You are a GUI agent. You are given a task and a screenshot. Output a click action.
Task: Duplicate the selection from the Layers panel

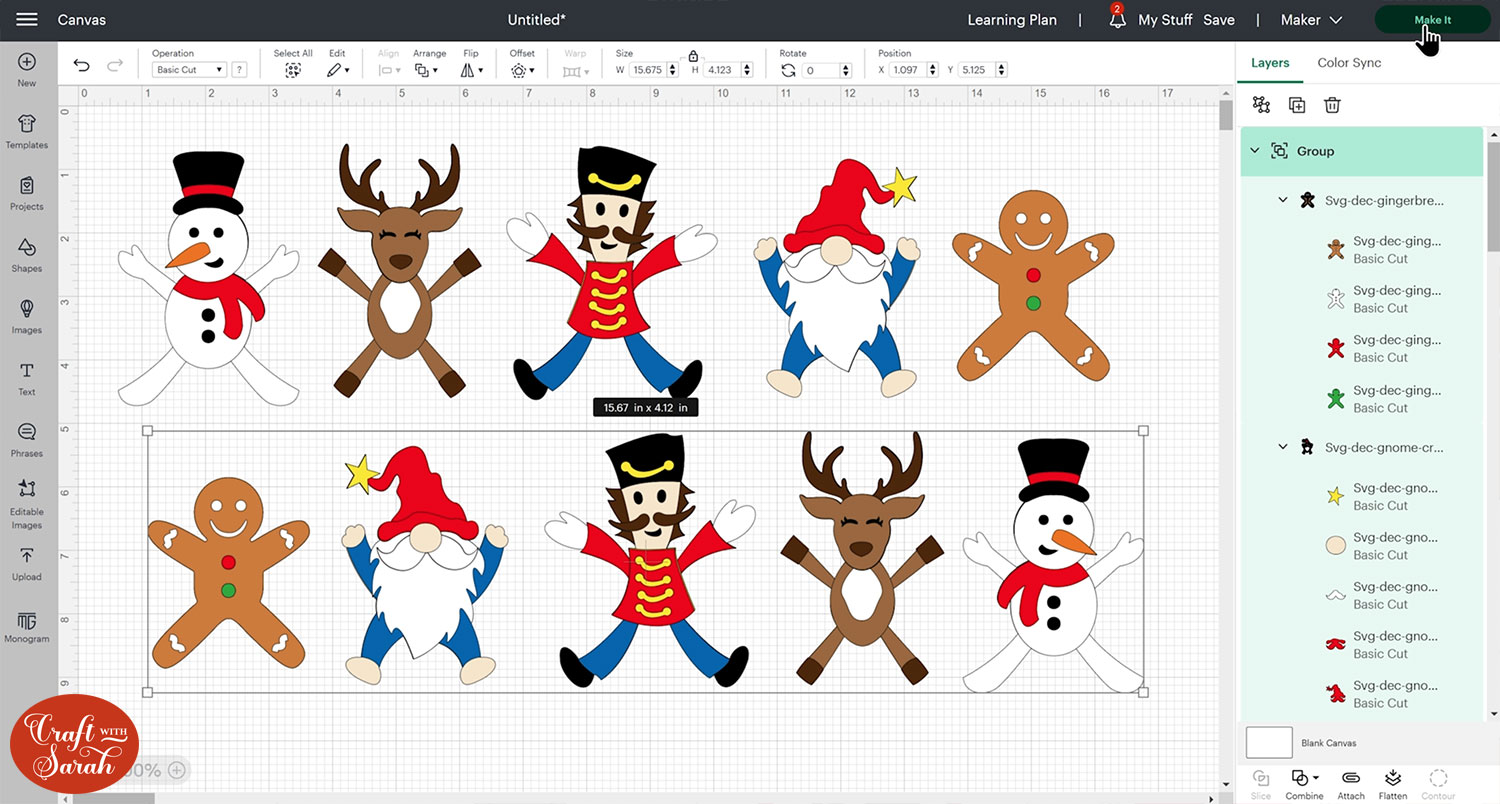1297,104
